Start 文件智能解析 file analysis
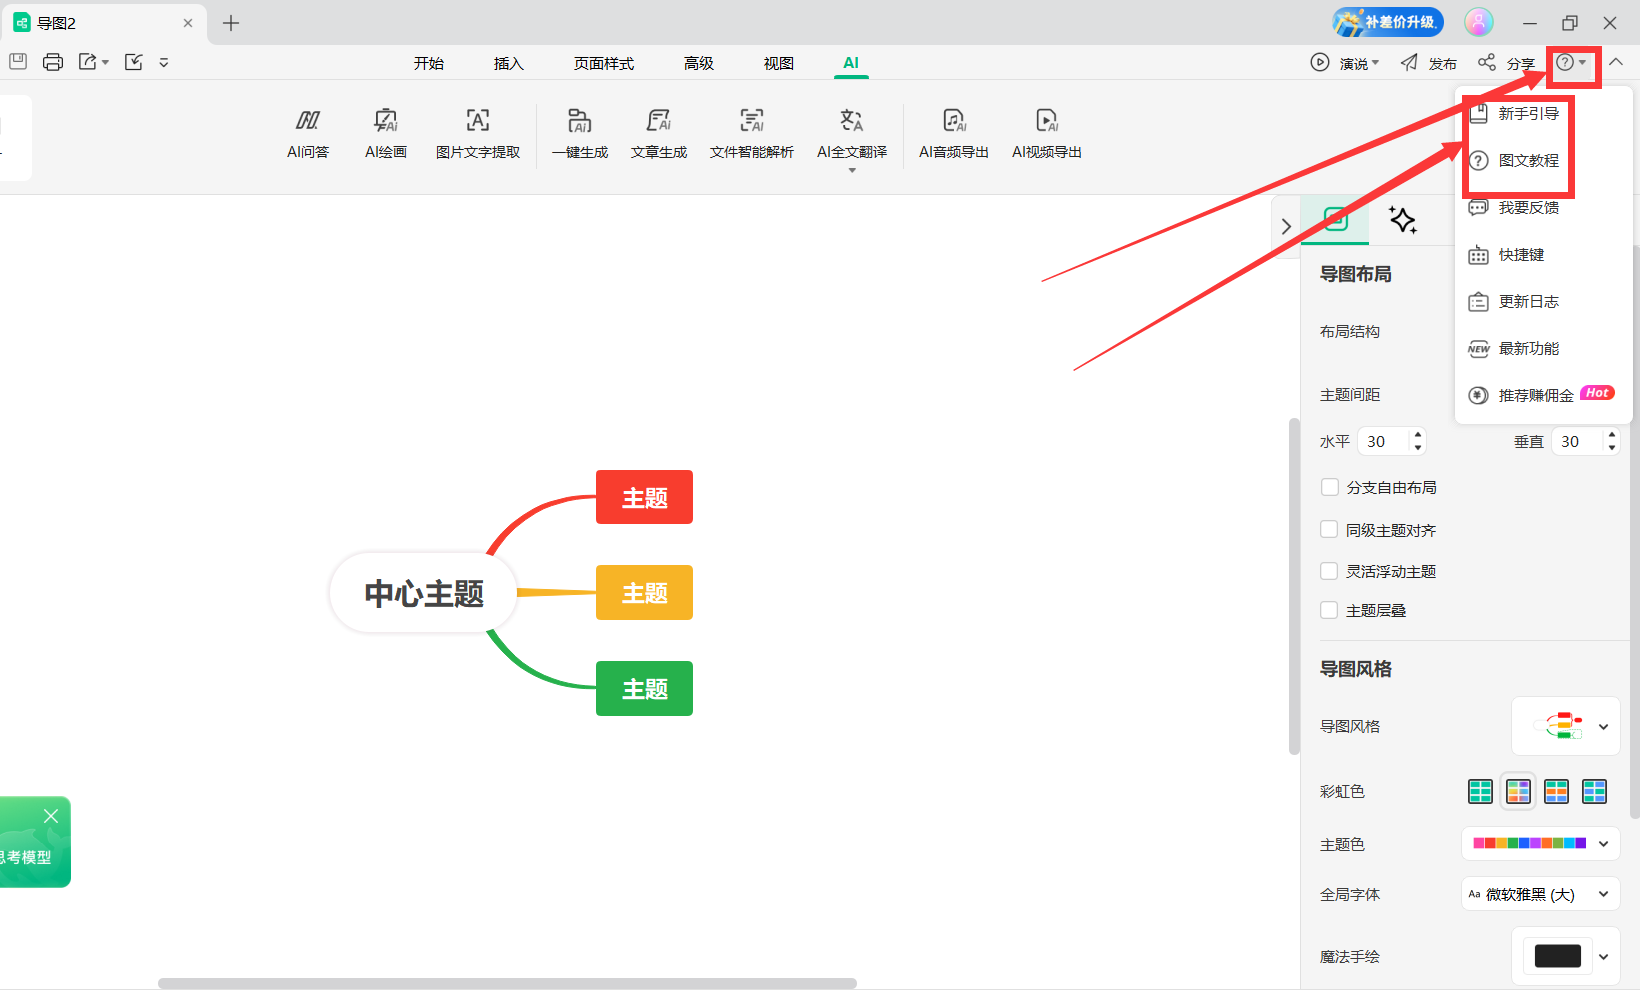The image size is (1640, 990). (752, 135)
